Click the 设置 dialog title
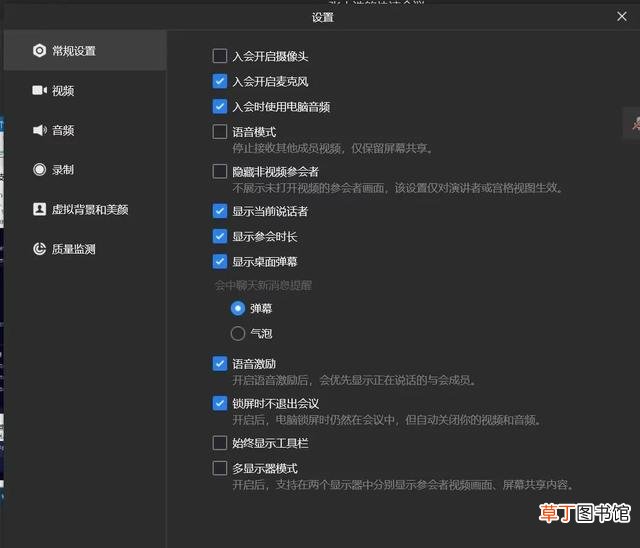The image size is (640, 548). pyautogui.click(x=322, y=18)
